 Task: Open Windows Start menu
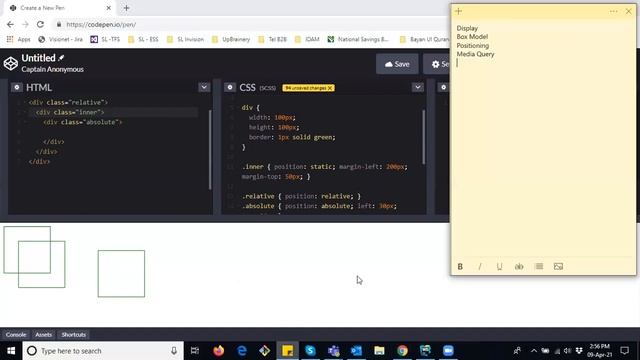tap(11, 351)
